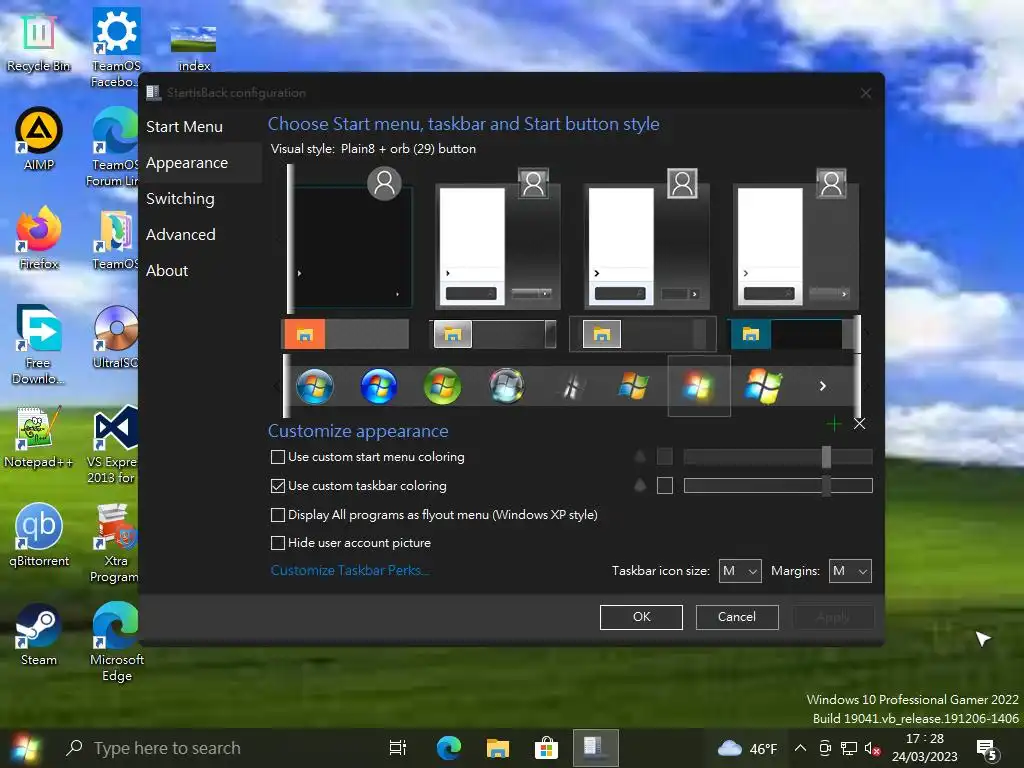1024x768 pixels.
Task: Open the About page
Action: coord(167,270)
